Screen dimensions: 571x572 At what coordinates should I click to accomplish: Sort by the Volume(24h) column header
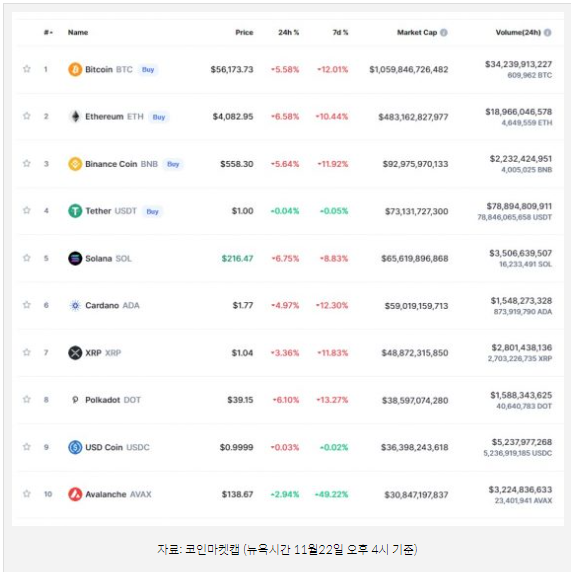pyautogui.click(x=518, y=32)
